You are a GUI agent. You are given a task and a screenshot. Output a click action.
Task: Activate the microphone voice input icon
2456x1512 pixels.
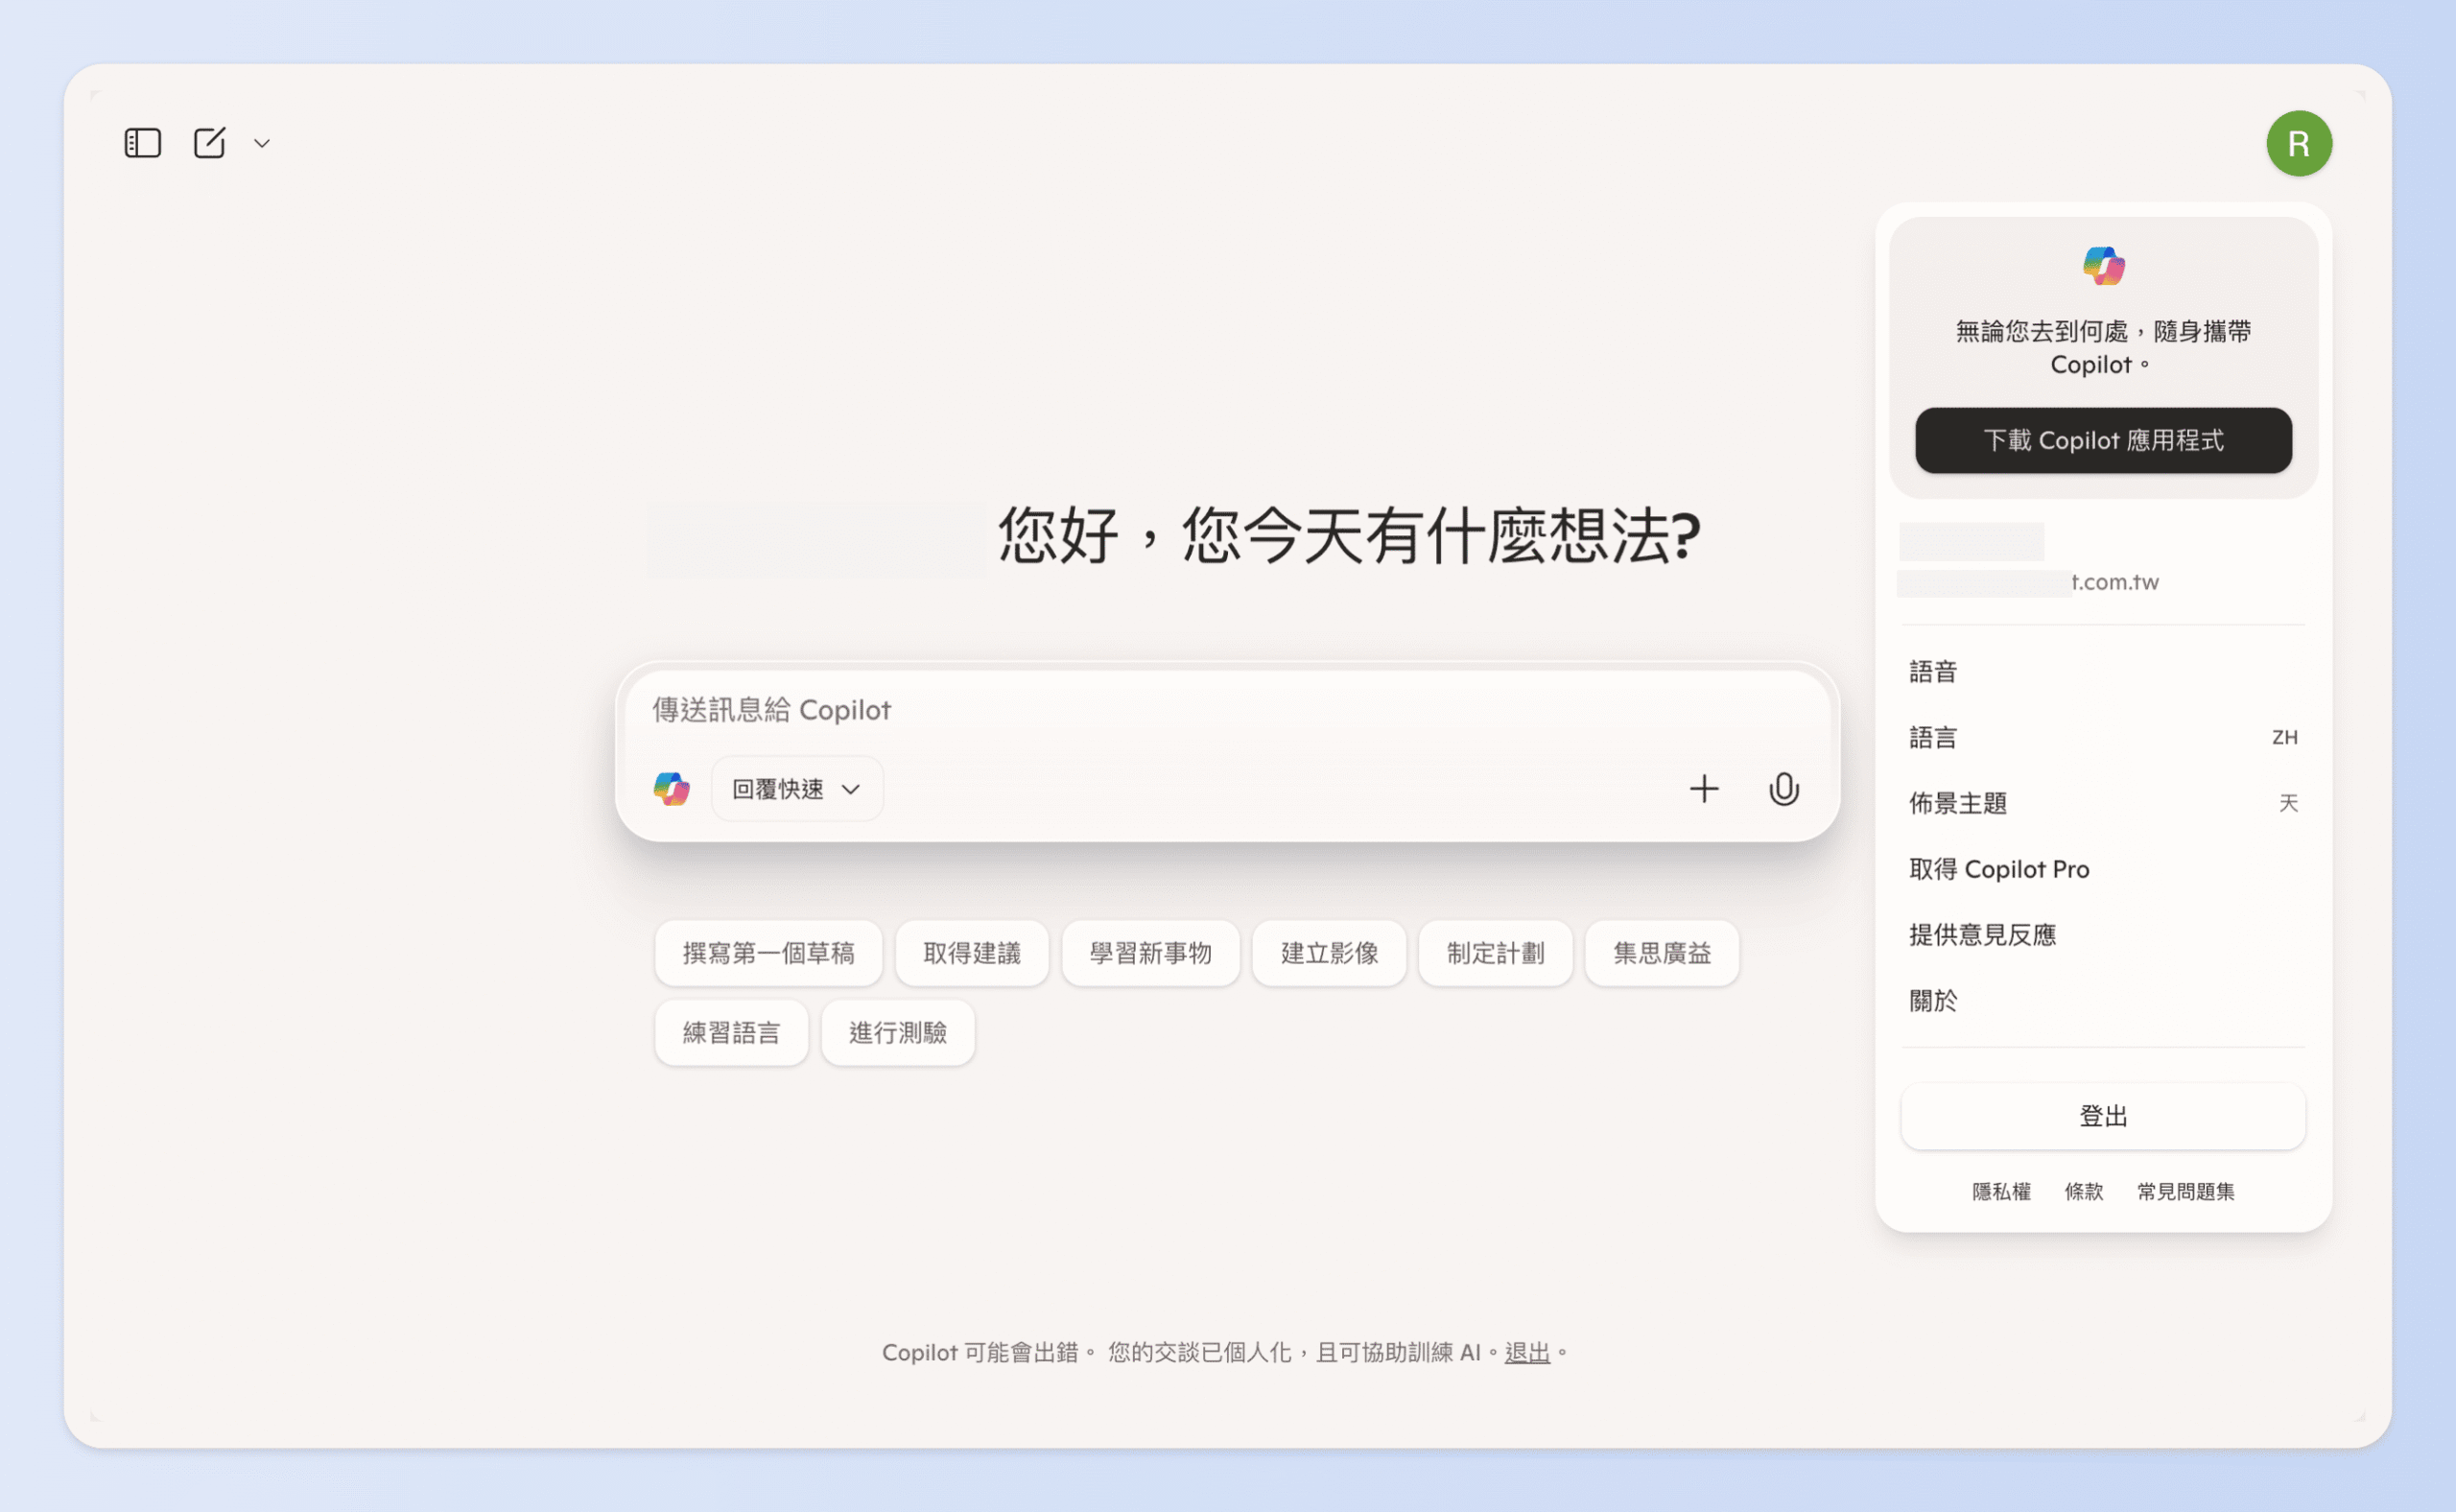click(x=1784, y=789)
